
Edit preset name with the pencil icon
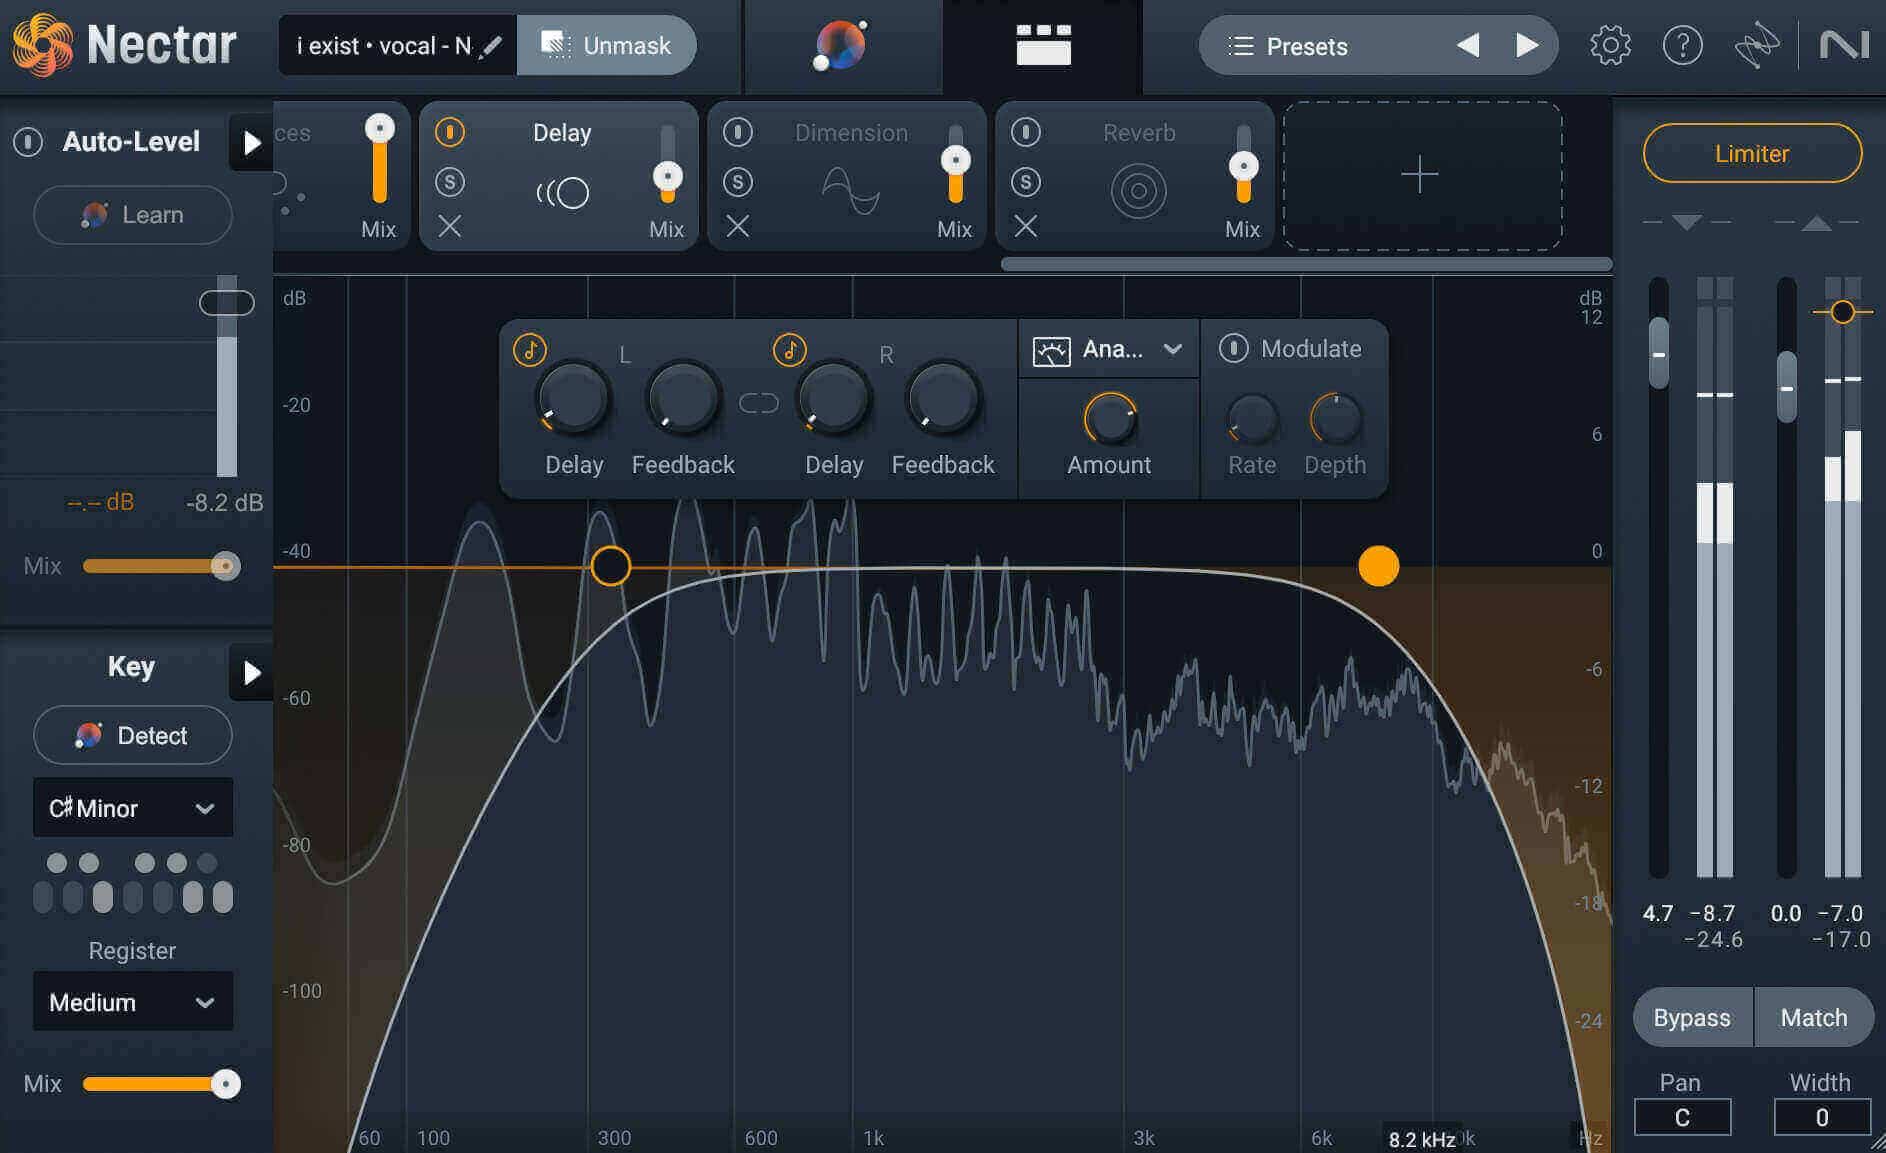(490, 46)
